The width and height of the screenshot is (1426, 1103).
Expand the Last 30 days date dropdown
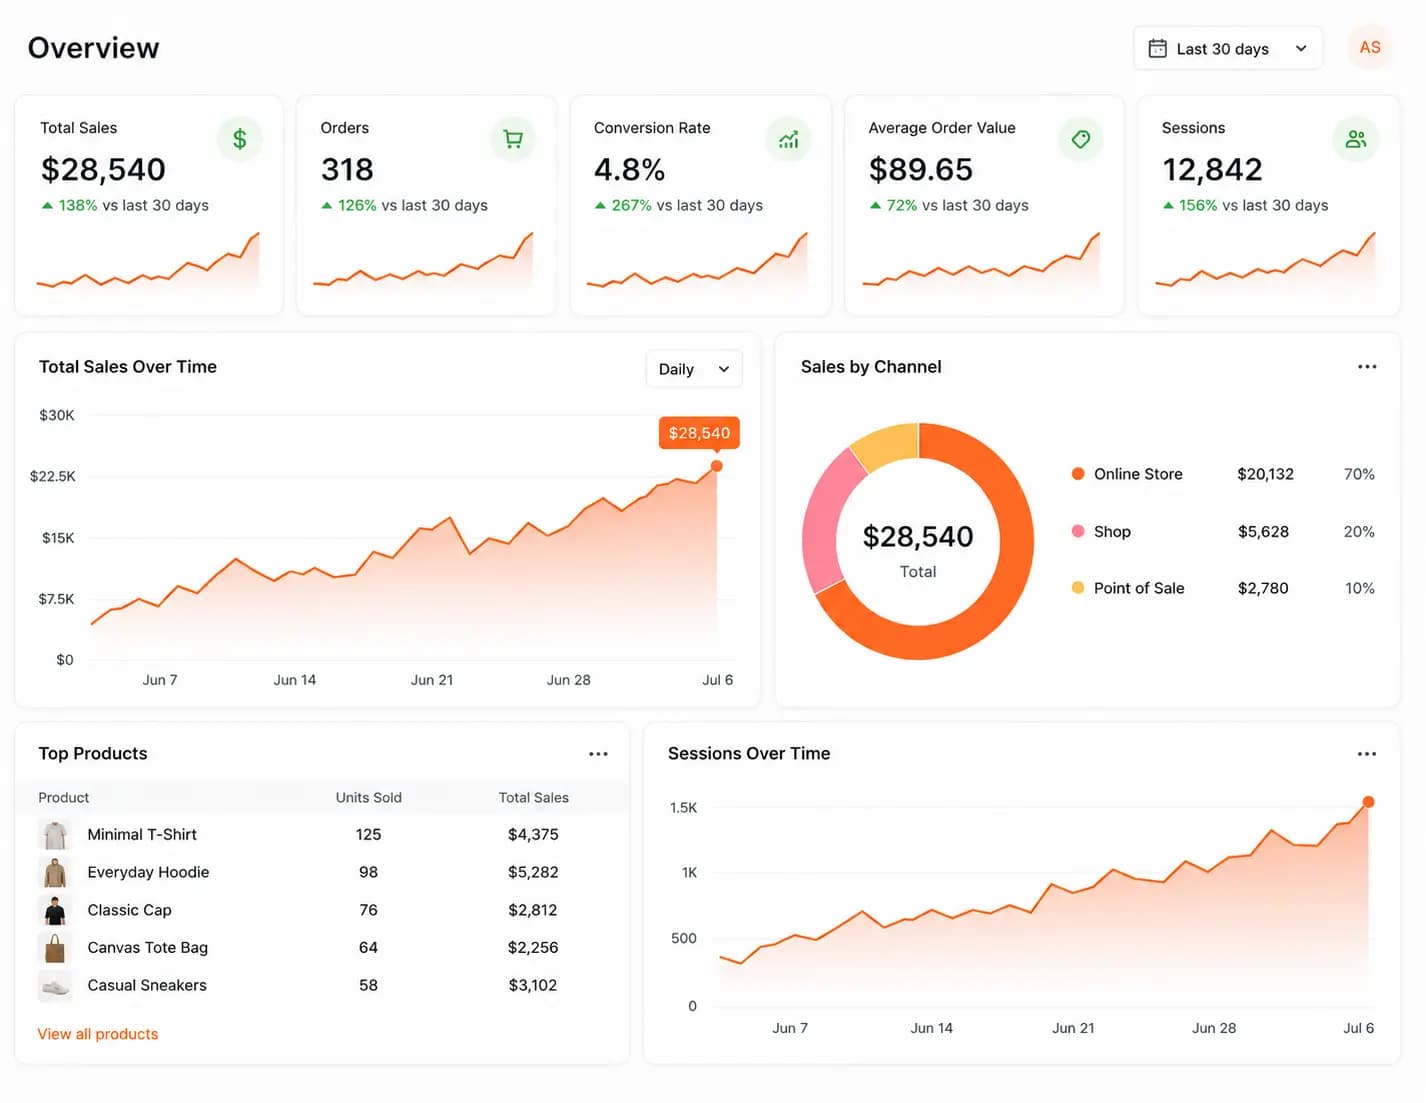(1228, 48)
